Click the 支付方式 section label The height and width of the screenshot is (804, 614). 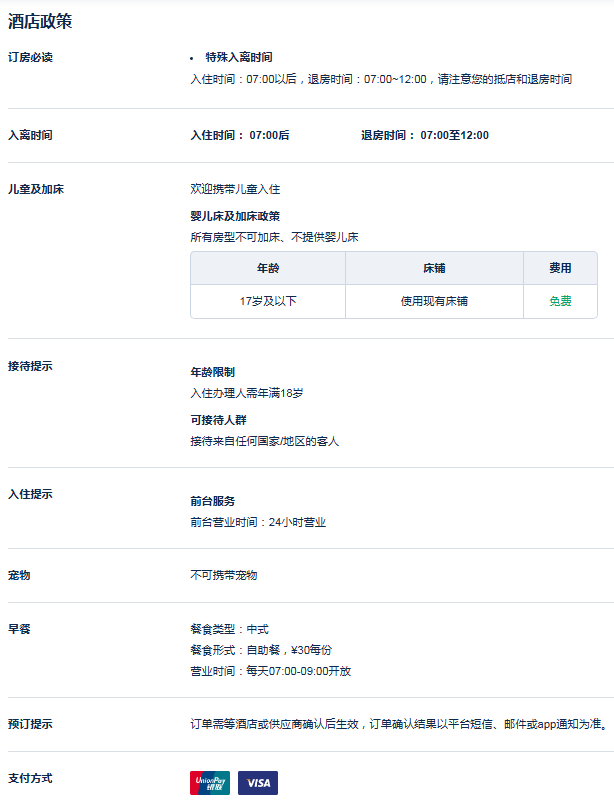coord(30,778)
